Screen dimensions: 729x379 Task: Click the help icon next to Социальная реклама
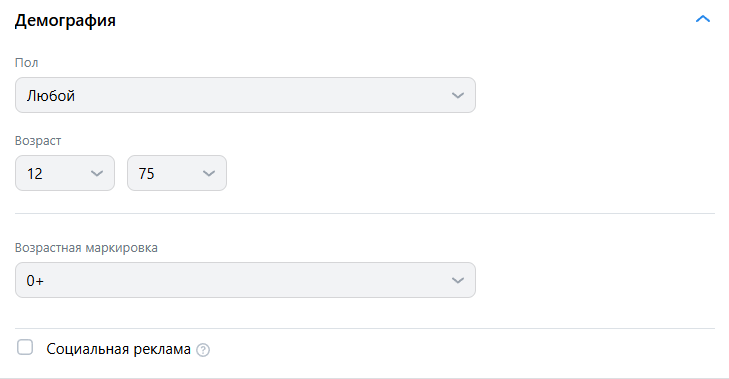203,350
